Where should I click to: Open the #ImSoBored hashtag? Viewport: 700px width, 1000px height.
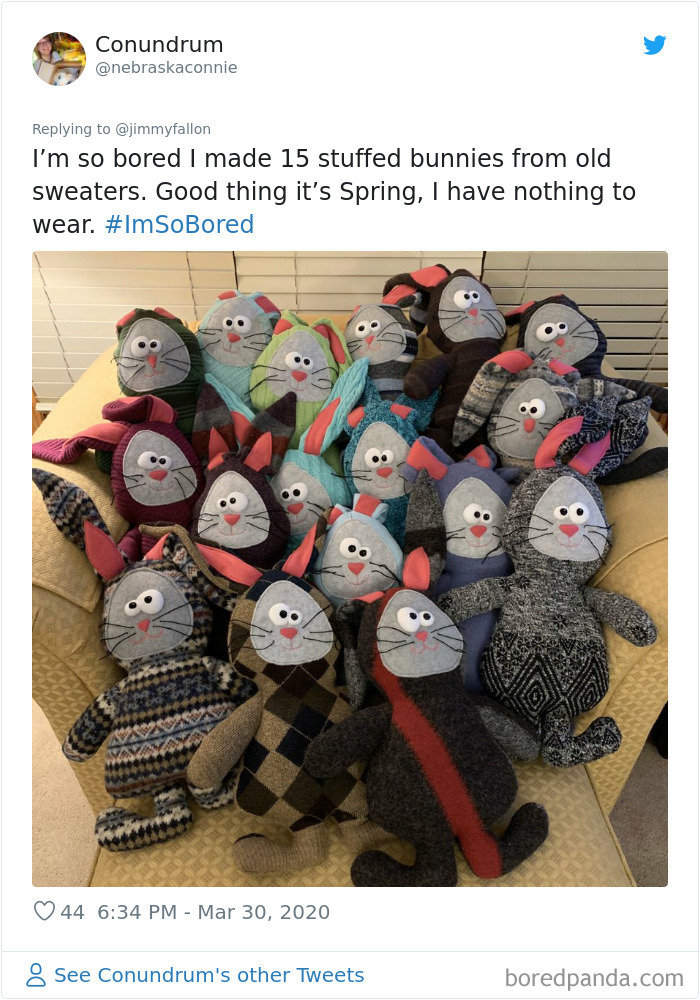pyautogui.click(x=179, y=224)
